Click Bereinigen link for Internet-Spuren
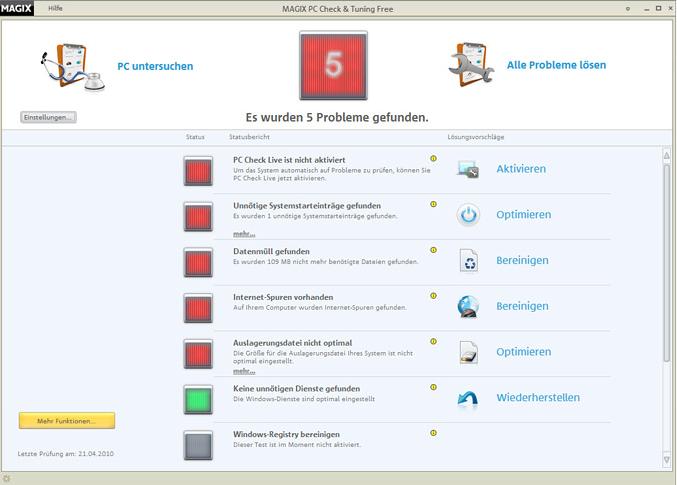The image size is (677, 485). [x=522, y=306]
